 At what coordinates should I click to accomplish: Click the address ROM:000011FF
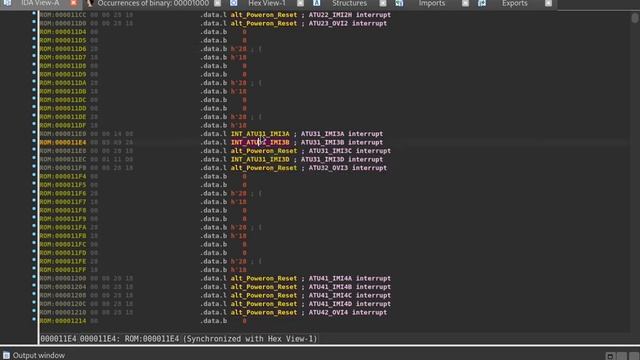[x=63, y=270]
